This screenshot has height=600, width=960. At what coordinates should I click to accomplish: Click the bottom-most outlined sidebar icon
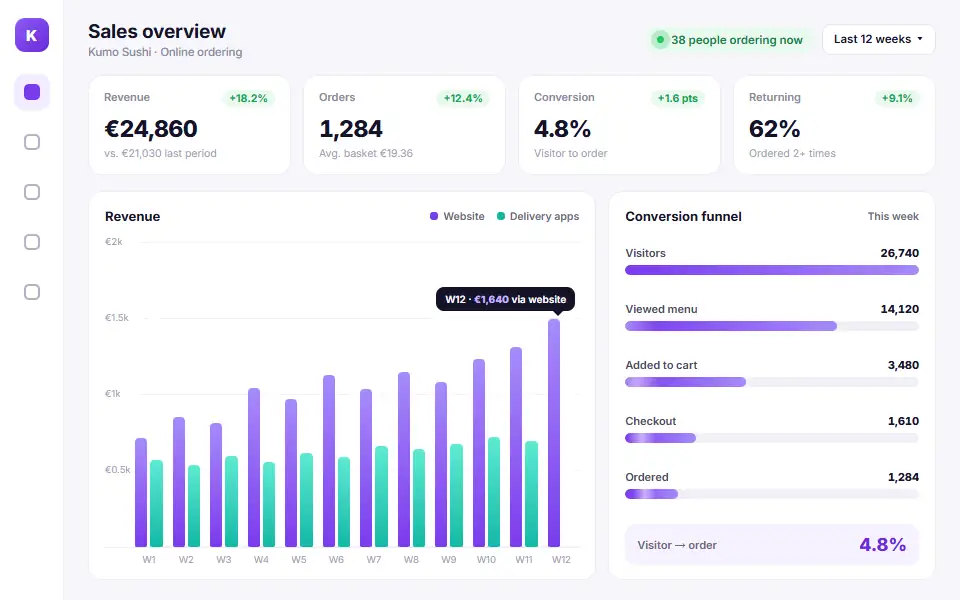pos(32,292)
